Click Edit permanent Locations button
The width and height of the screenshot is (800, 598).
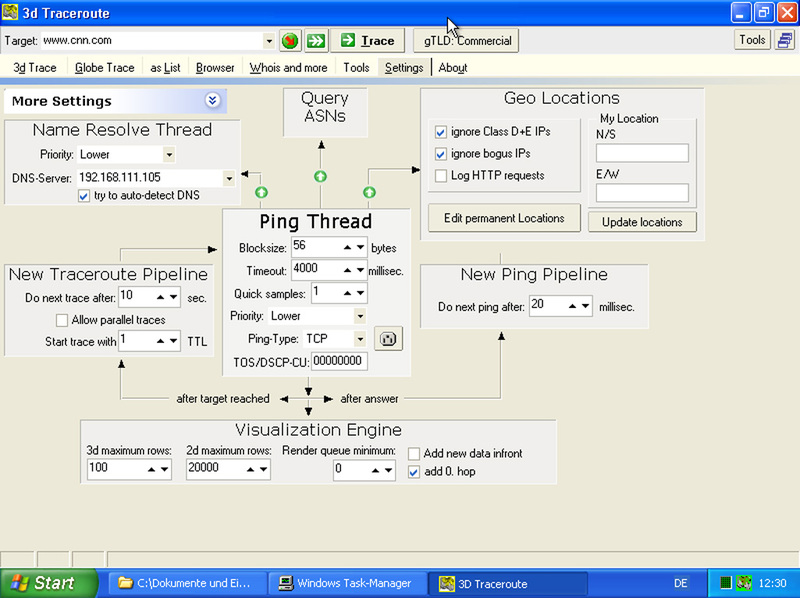[504, 218]
